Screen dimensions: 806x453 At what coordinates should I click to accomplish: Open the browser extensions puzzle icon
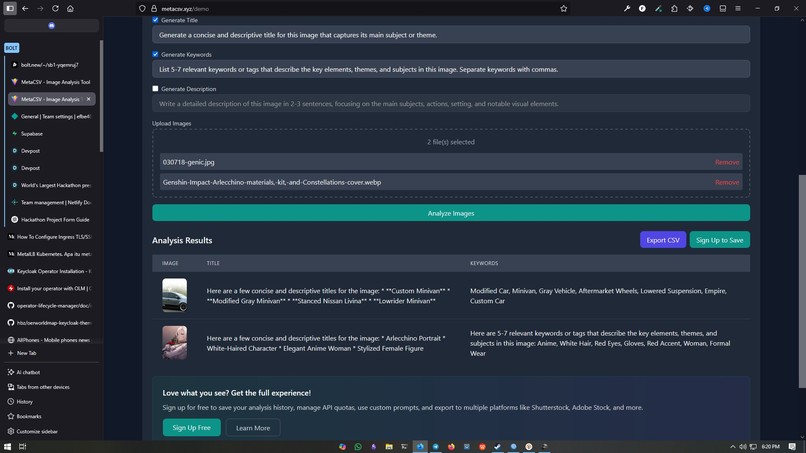click(x=674, y=9)
